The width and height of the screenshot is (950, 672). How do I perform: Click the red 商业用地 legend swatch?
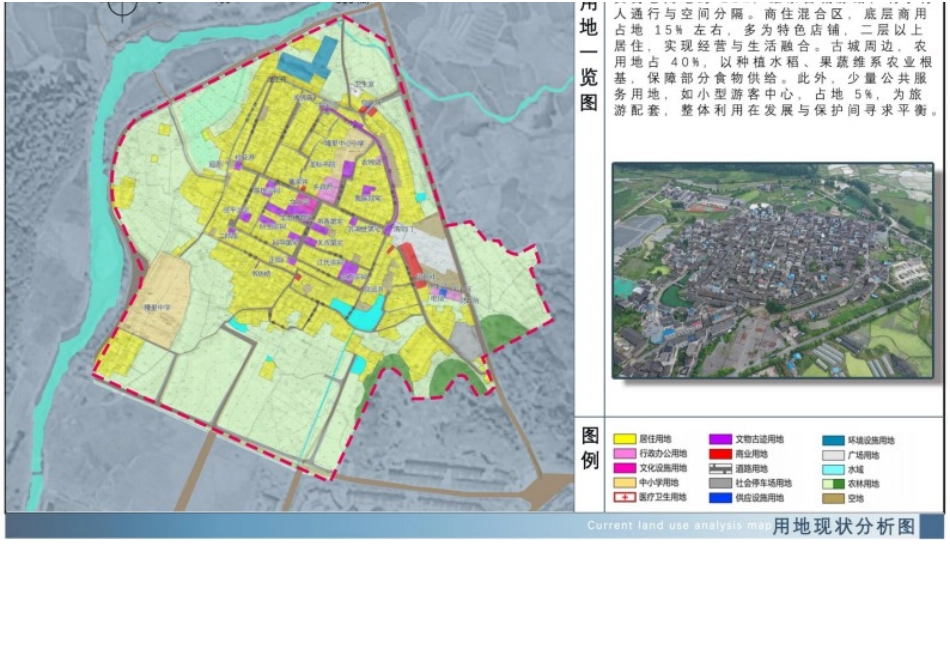tap(721, 454)
